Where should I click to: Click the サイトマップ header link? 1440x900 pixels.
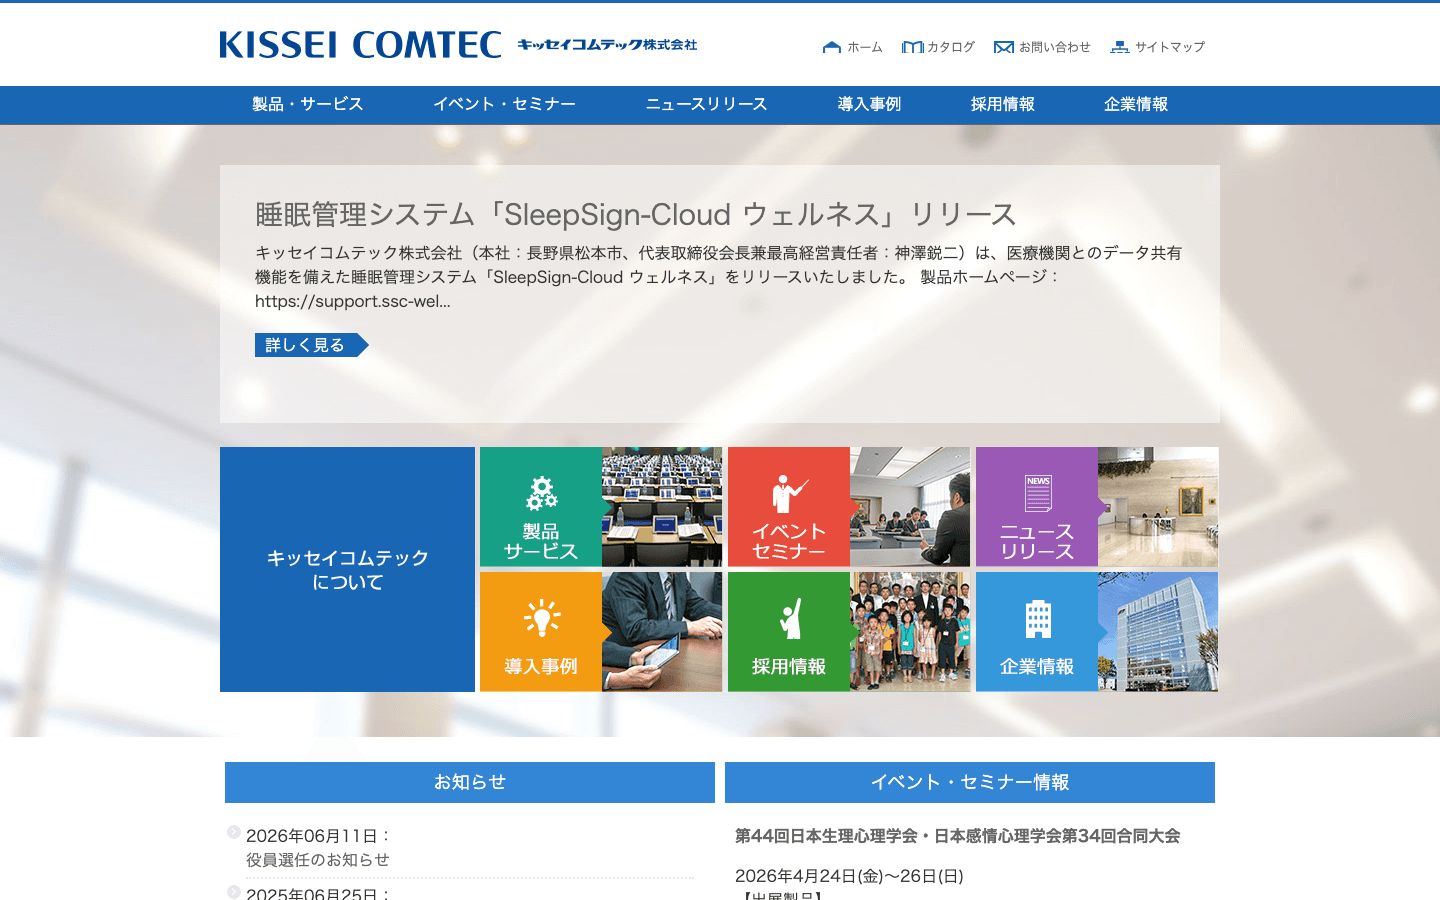tap(1170, 47)
